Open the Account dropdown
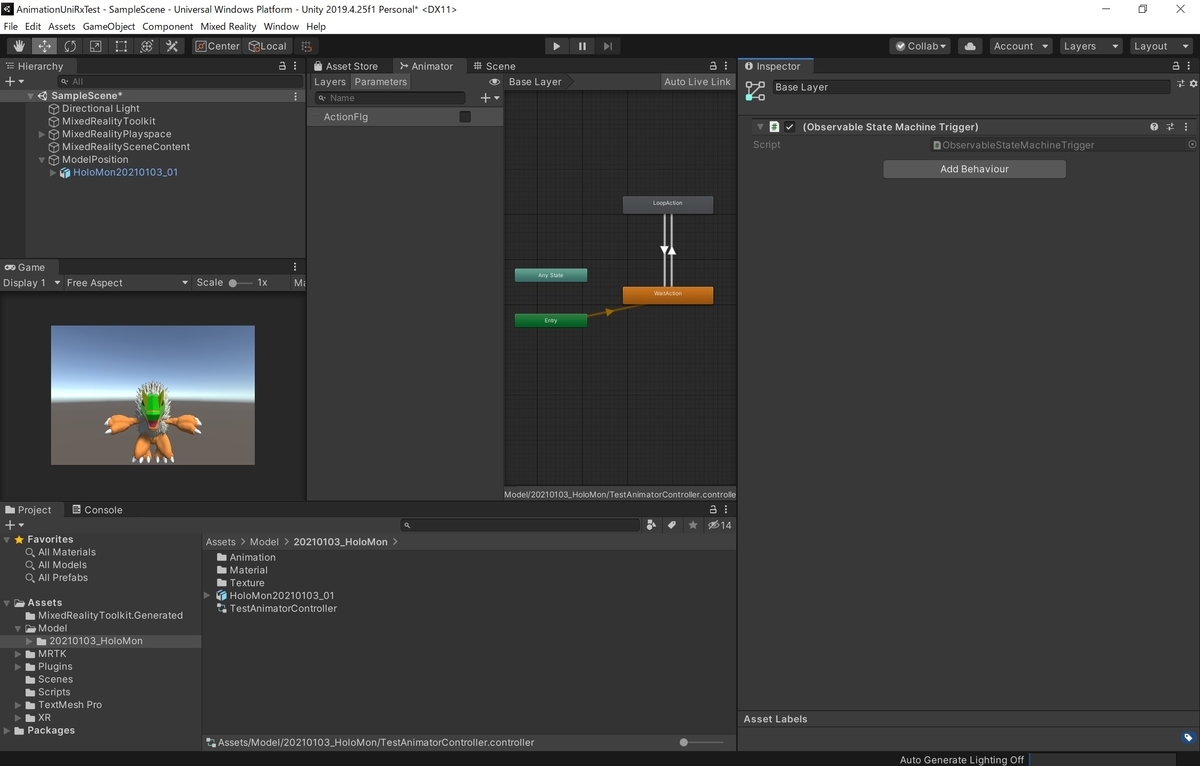Viewport: 1200px width, 766px height. click(1020, 46)
